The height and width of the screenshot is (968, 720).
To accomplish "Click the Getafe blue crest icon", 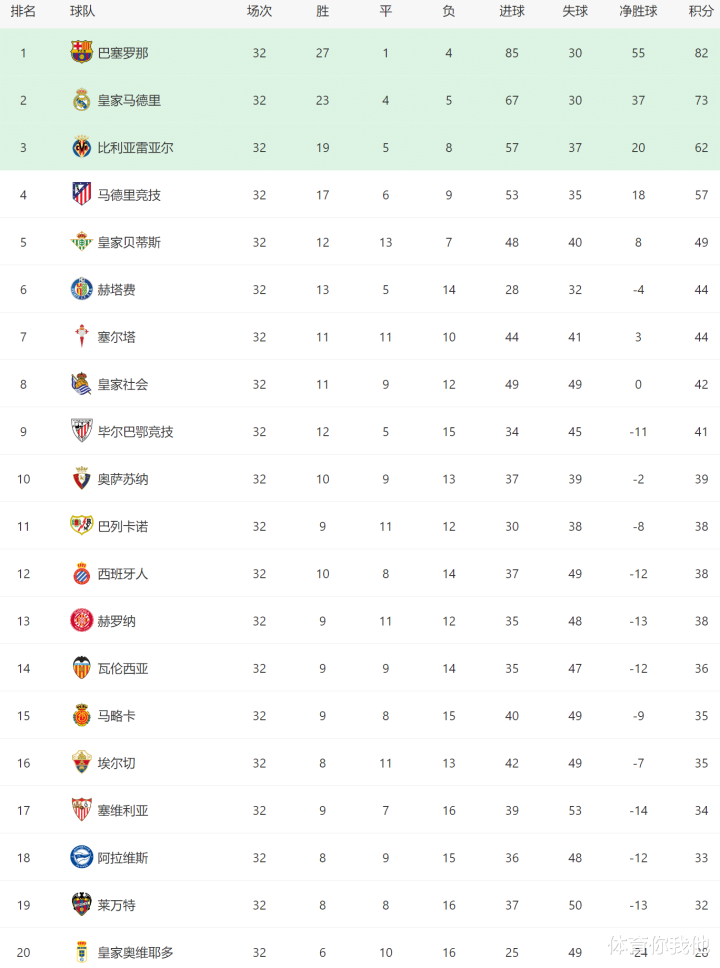I will pos(81,290).
